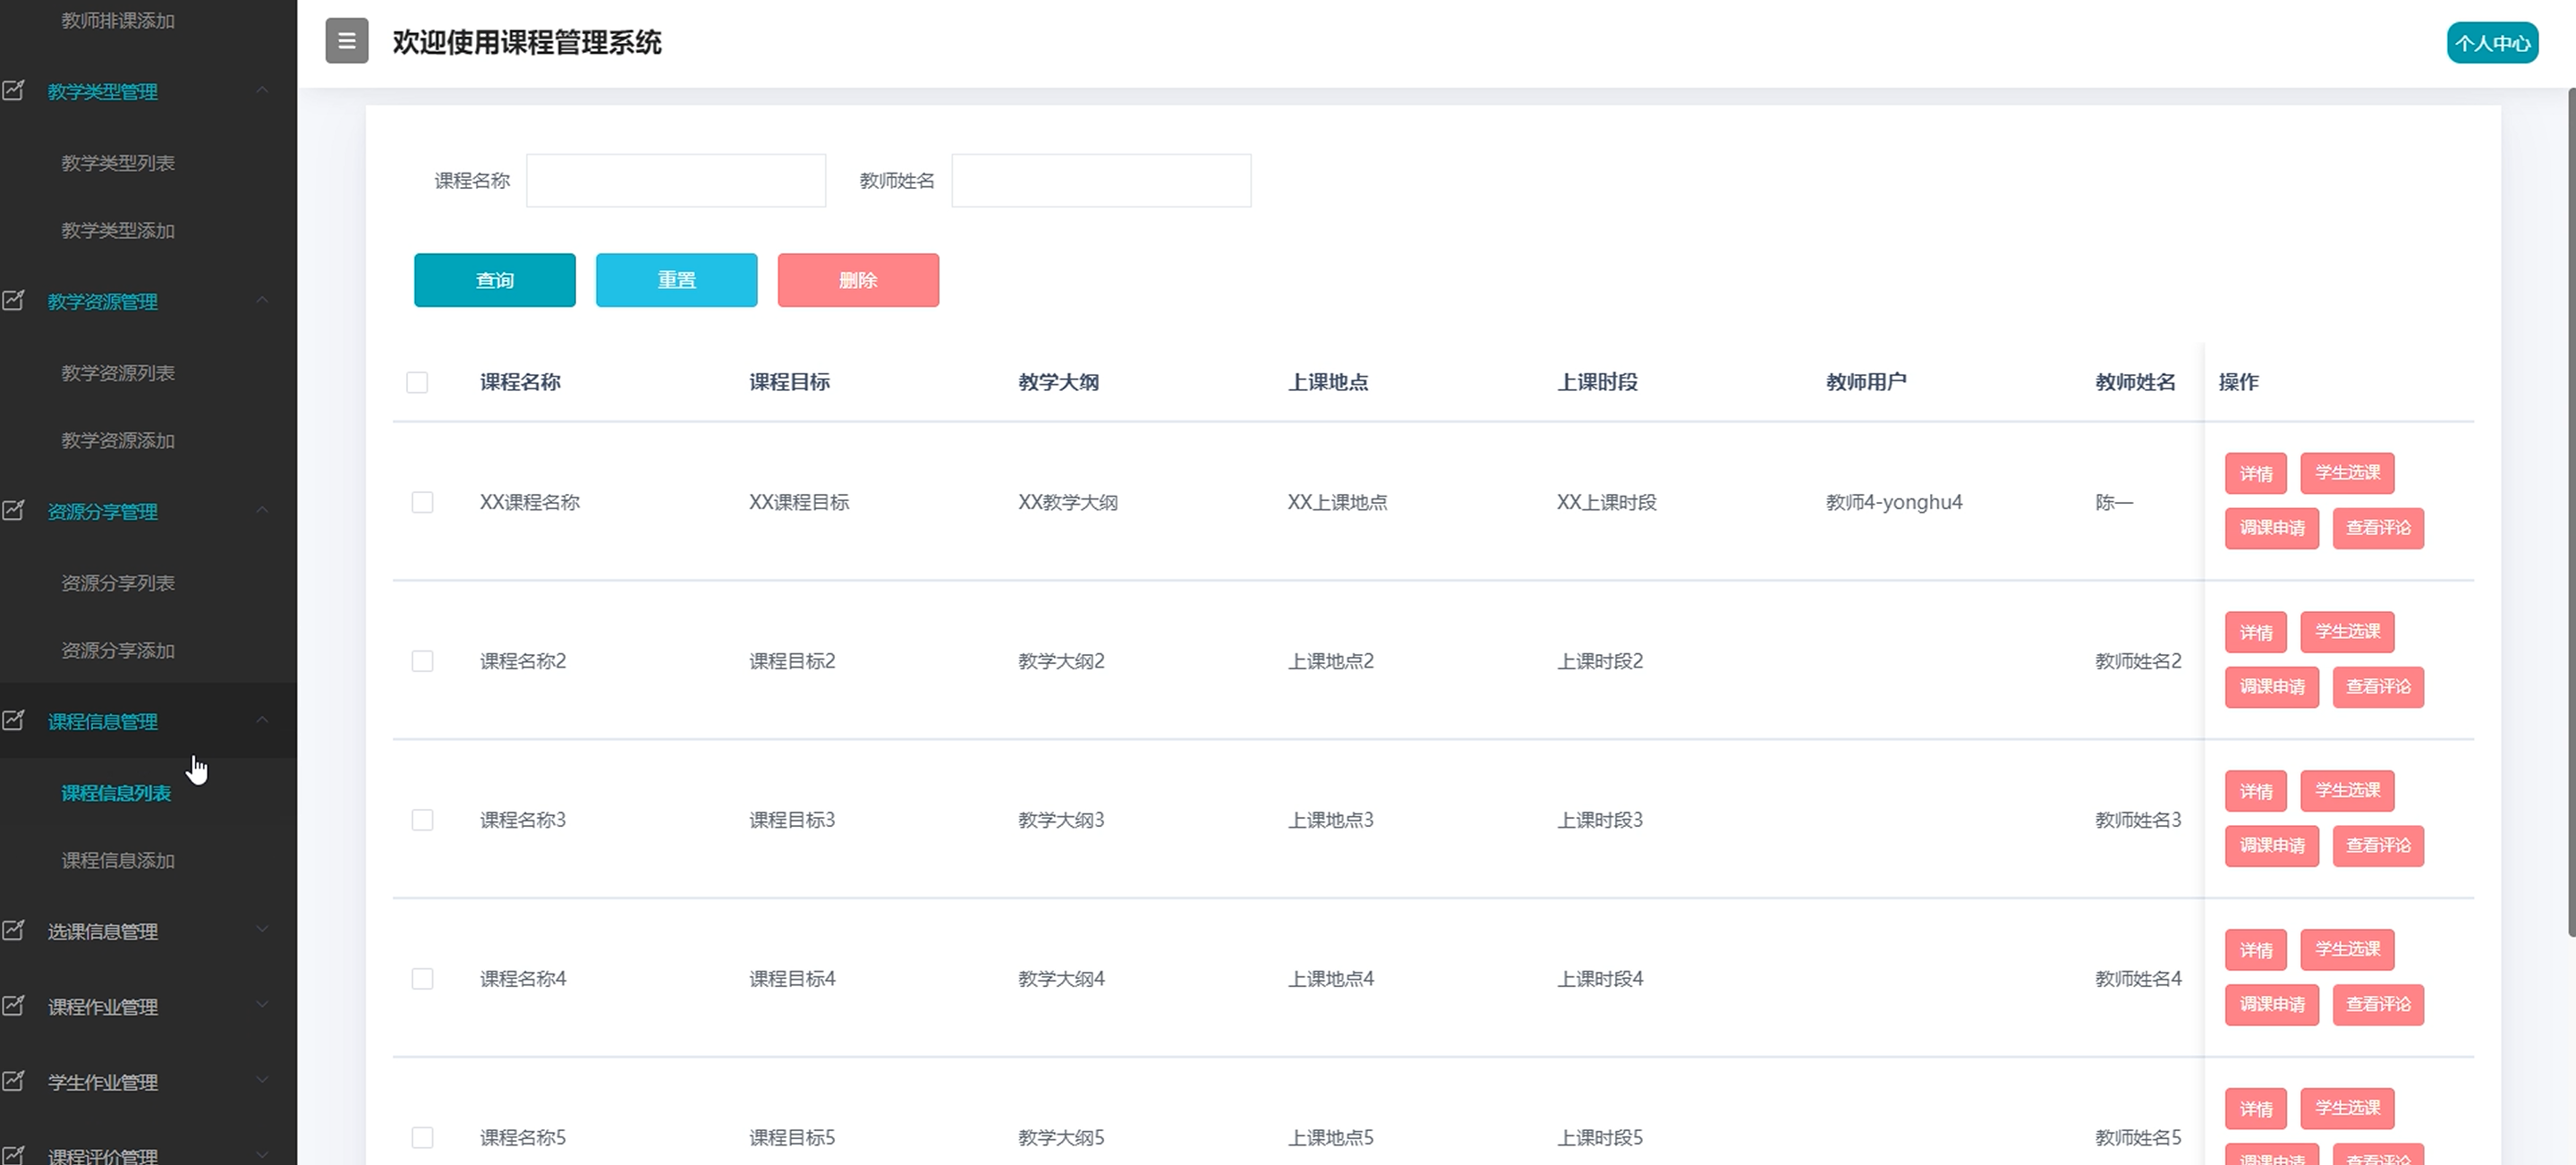Expand the 选课信息管理 menu chevron
Viewport: 2576px width, 1165px height.
[x=262, y=930]
